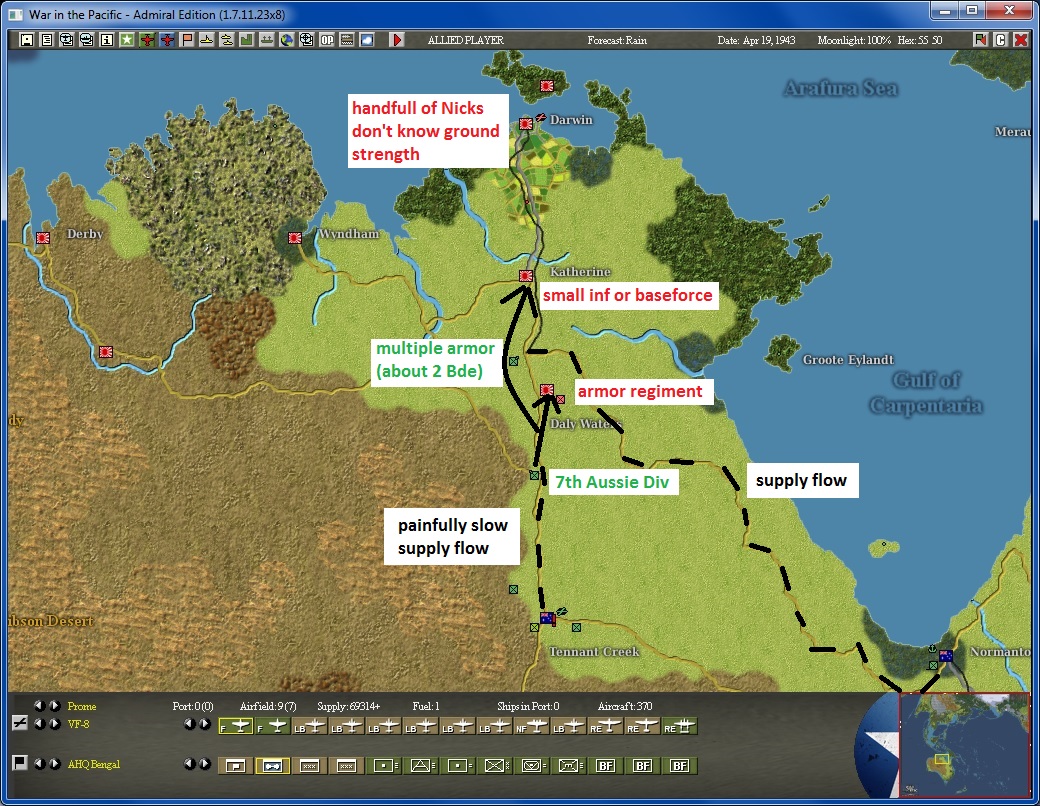Select the NF night fighter unit icon
This screenshot has height=806, width=1040.
[x=531, y=727]
